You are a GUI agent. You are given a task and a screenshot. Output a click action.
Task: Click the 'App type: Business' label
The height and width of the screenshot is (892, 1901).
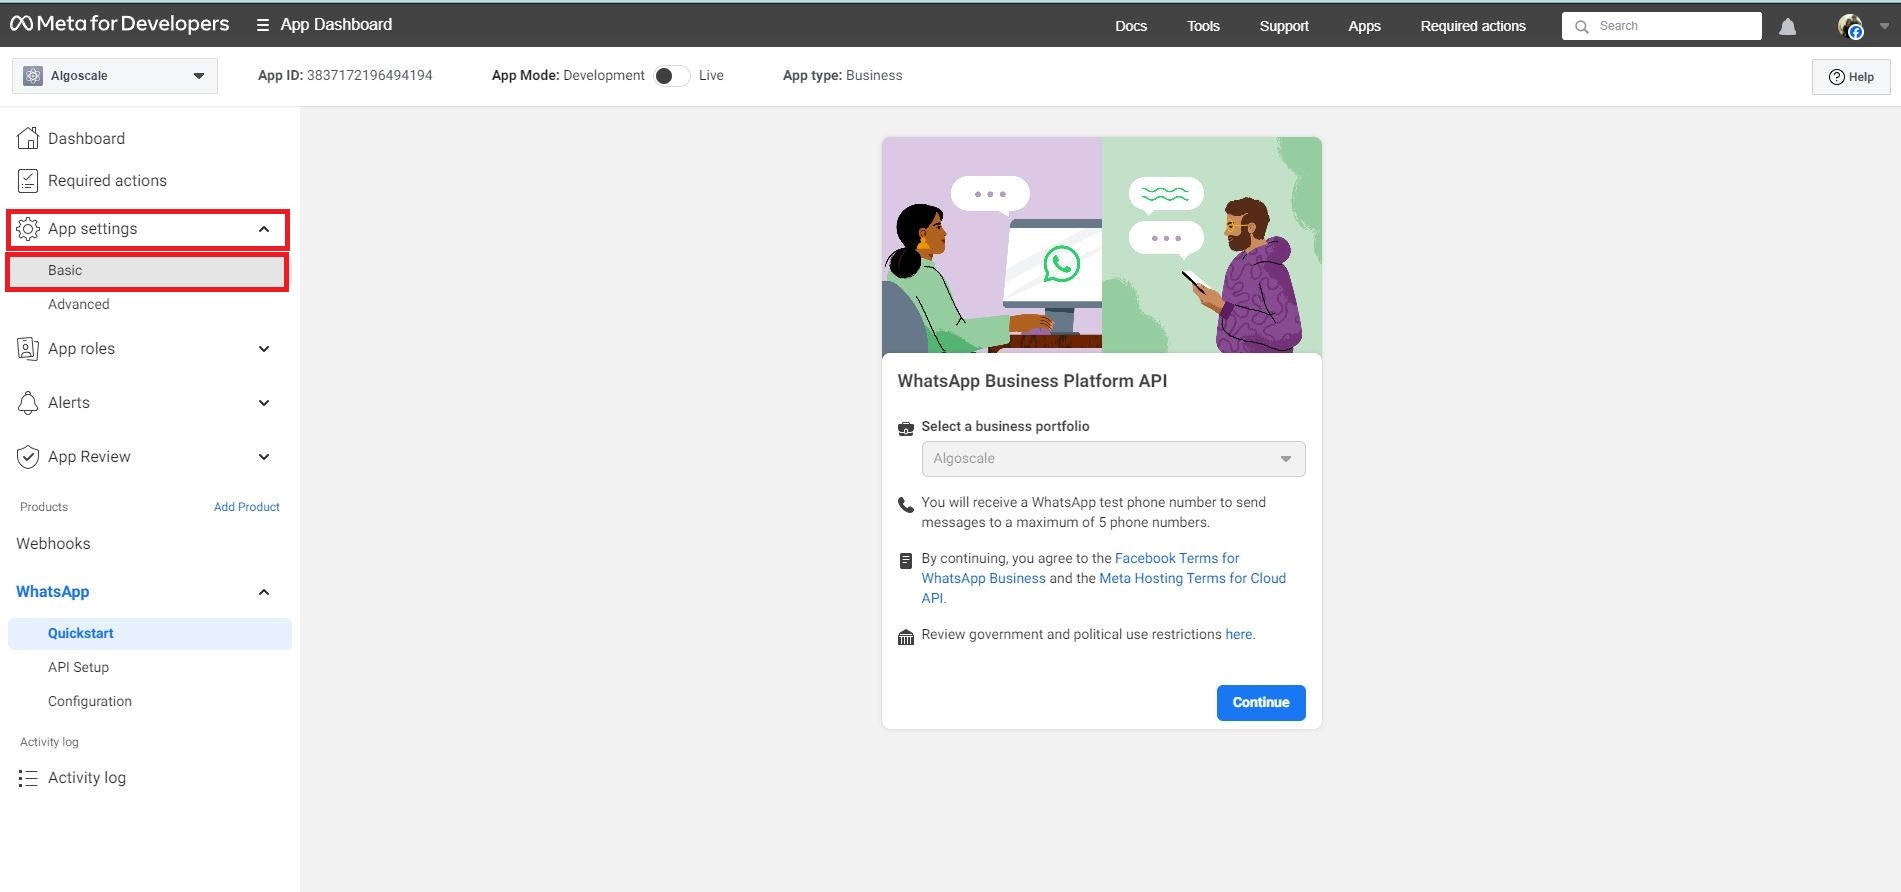coord(842,76)
